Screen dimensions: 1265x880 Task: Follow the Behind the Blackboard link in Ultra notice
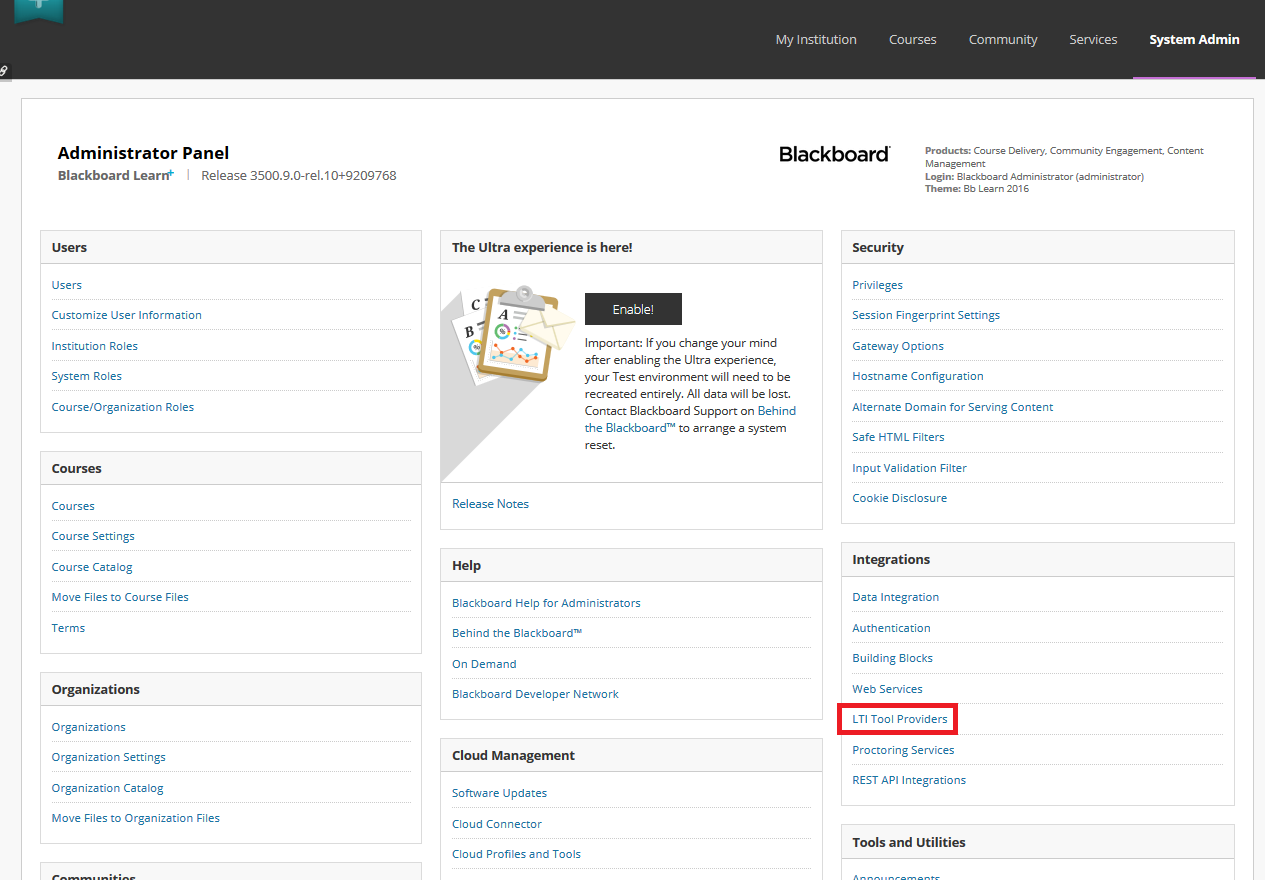coord(690,419)
